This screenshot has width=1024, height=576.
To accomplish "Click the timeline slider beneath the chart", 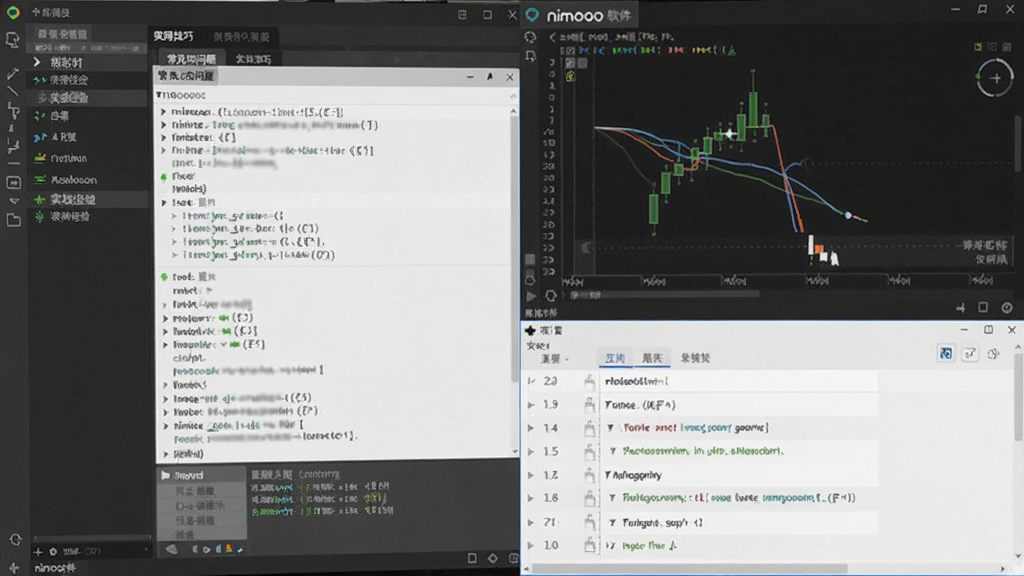I will (664, 295).
